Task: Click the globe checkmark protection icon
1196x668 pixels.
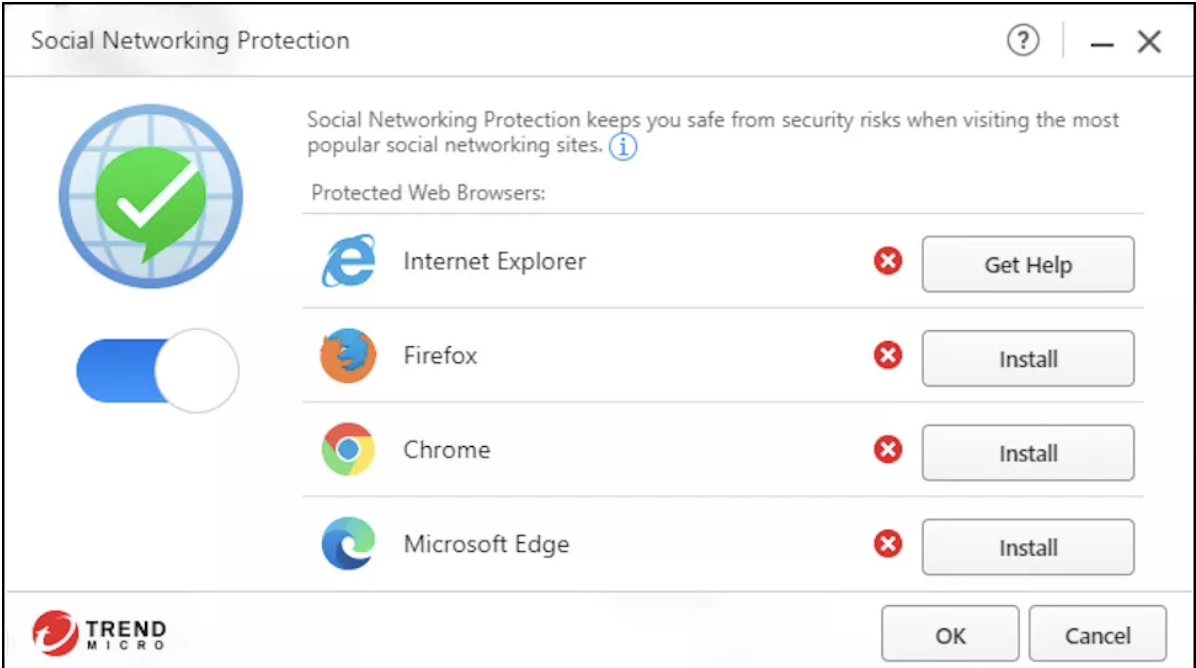Action: 151,196
